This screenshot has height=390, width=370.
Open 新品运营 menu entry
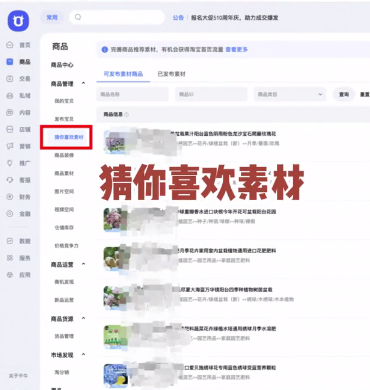pyautogui.click(x=64, y=300)
